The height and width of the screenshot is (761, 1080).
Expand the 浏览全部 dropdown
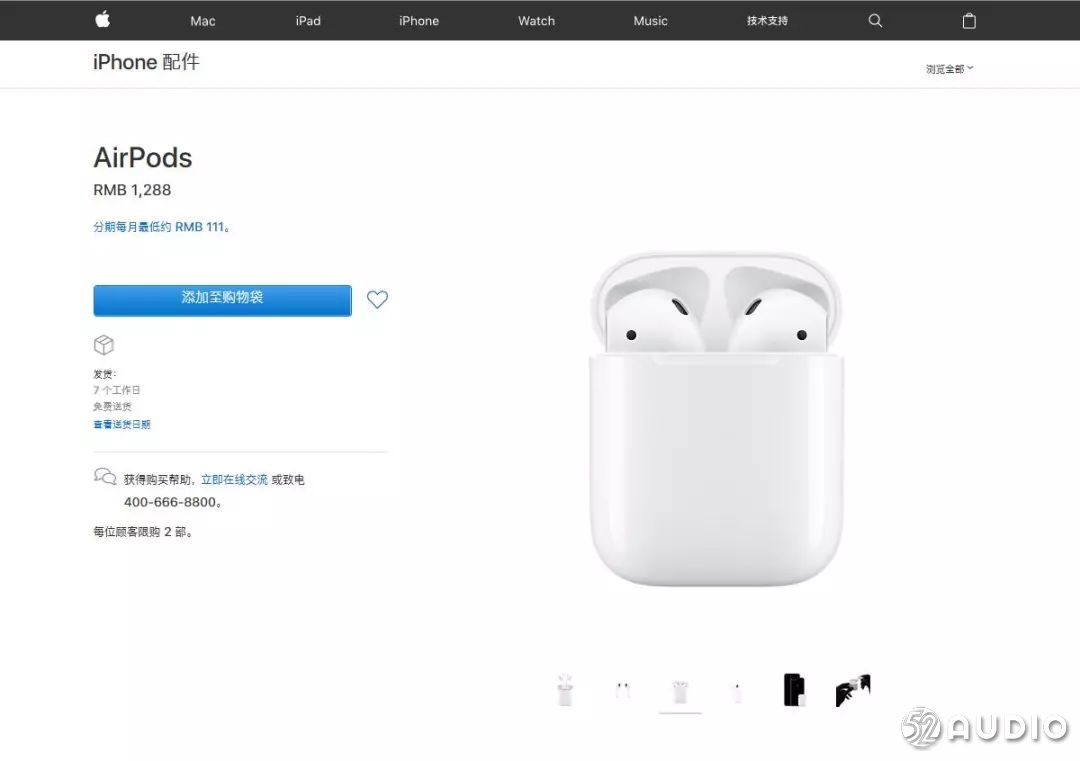pos(949,69)
